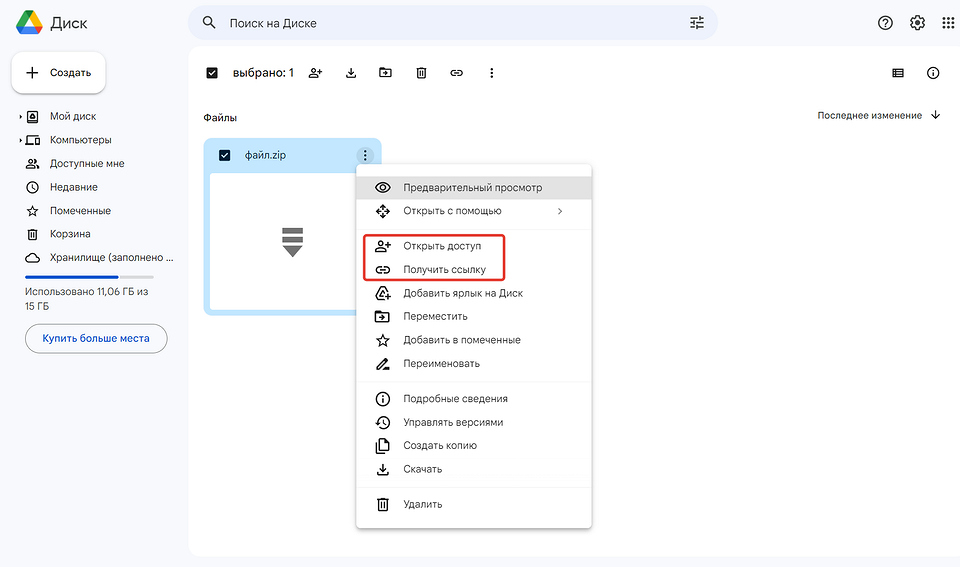The width and height of the screenshot is (960, 567).
Task: Reverse sort direction arrow
Action: coord(935,115)
